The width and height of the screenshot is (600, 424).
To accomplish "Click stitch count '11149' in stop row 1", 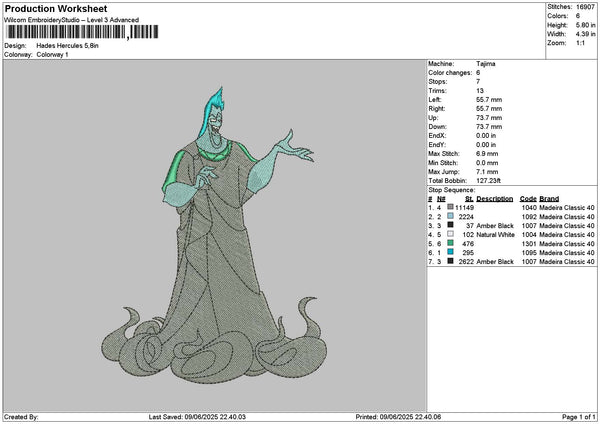I will 464,208.
